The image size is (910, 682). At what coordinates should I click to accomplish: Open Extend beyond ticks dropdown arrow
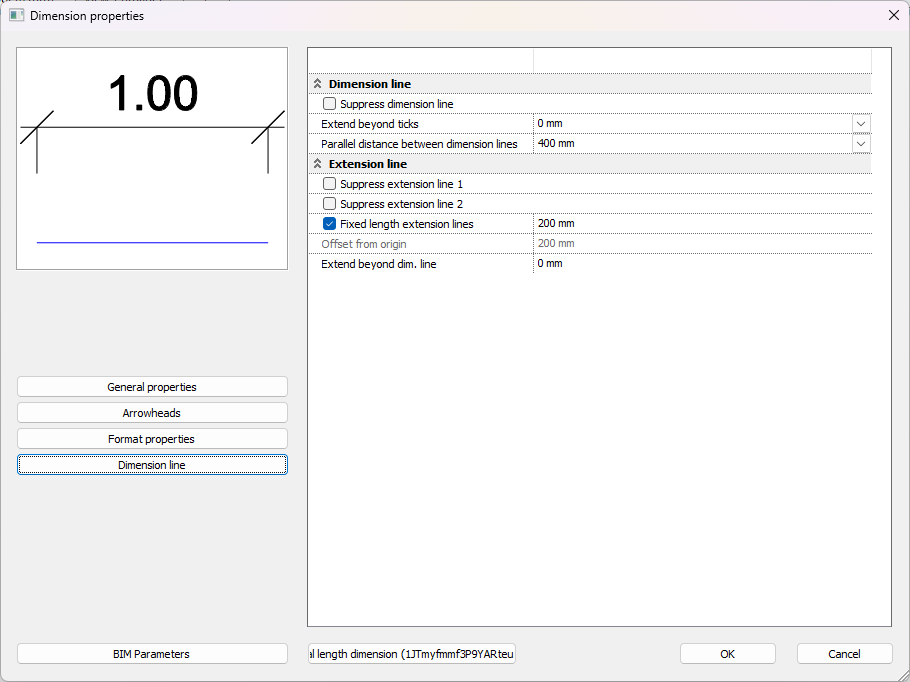pyautogui.click(x=861, y=124)
